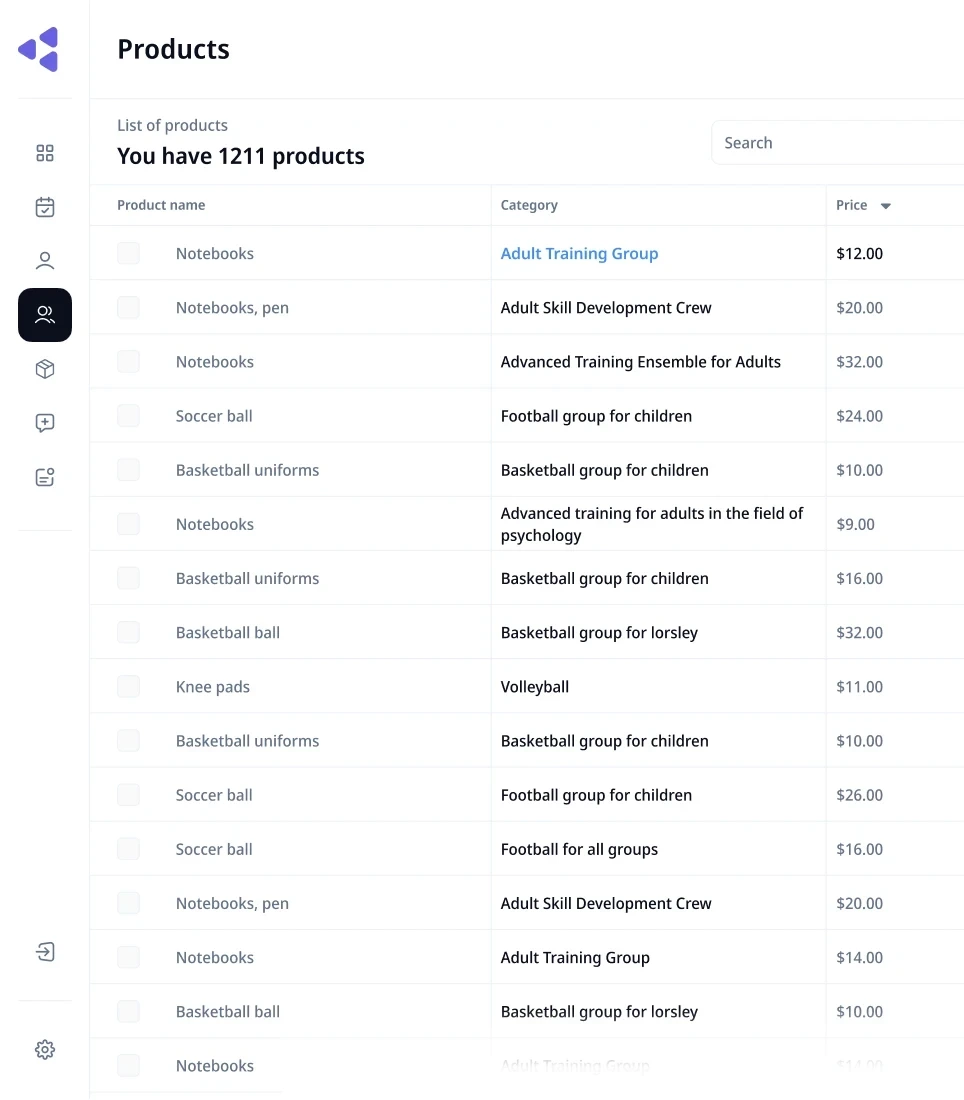Select checkbox beside Notebooks $12.00 row

128,254
